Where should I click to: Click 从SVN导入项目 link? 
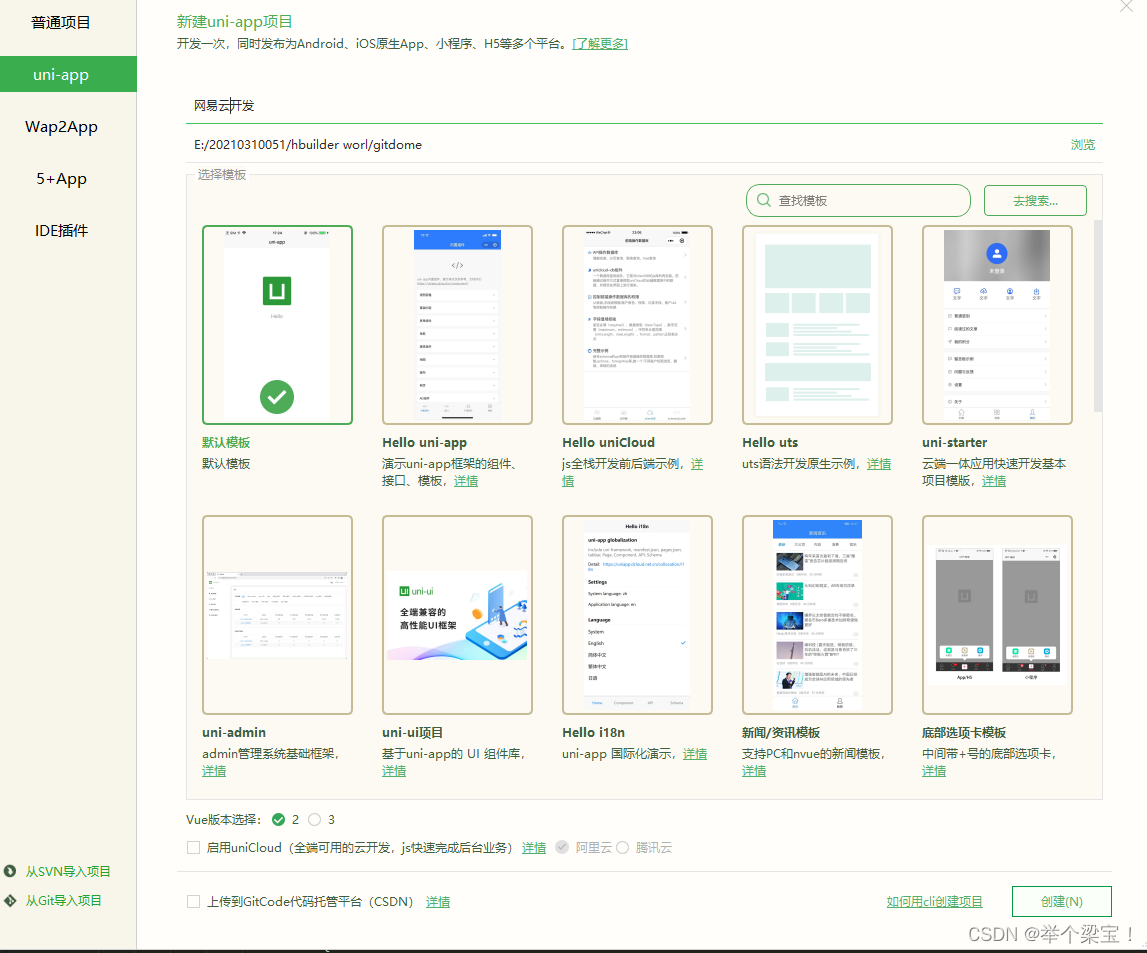68,872
